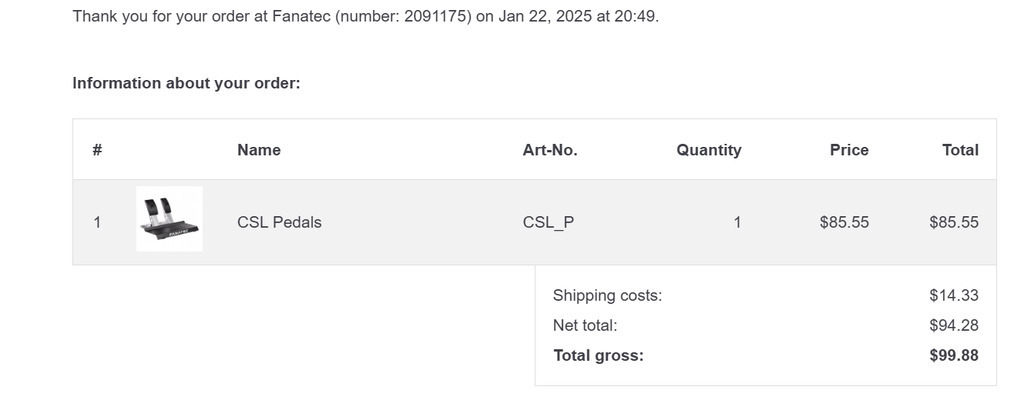Click the Art-No. column header
1024x420 pixels.
click(550, 150)
